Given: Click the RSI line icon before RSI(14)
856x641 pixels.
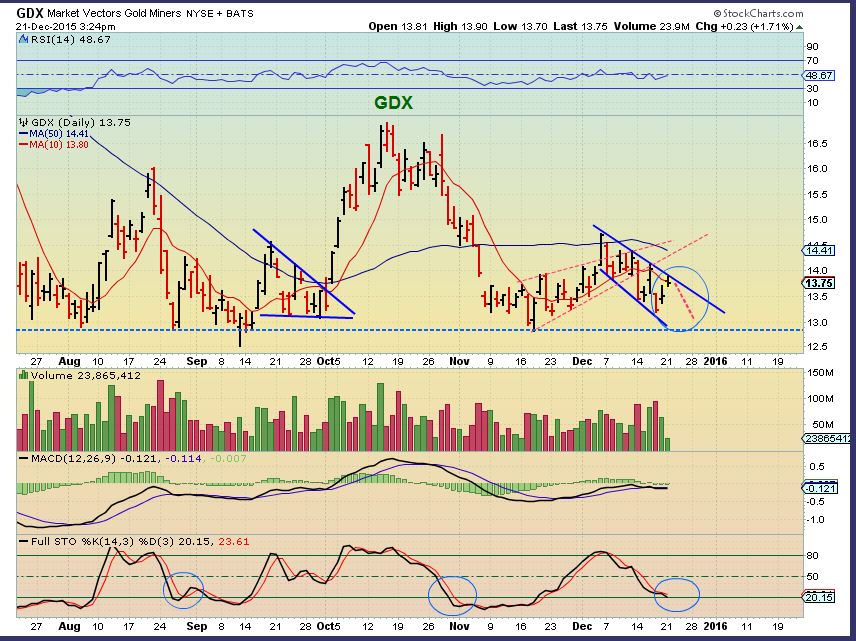Looking at the screenshot, I should click(23, 39).
